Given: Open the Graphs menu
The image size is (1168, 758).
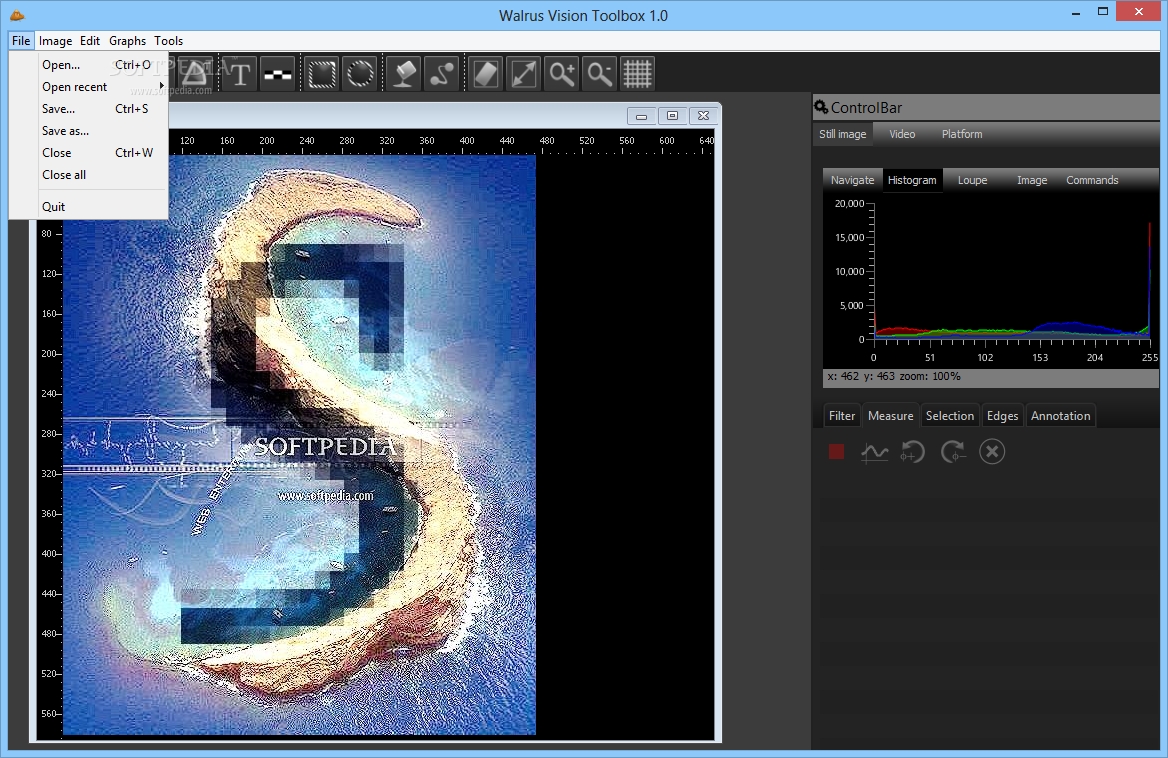Looking at the screenshot, I should click(127, 41).
